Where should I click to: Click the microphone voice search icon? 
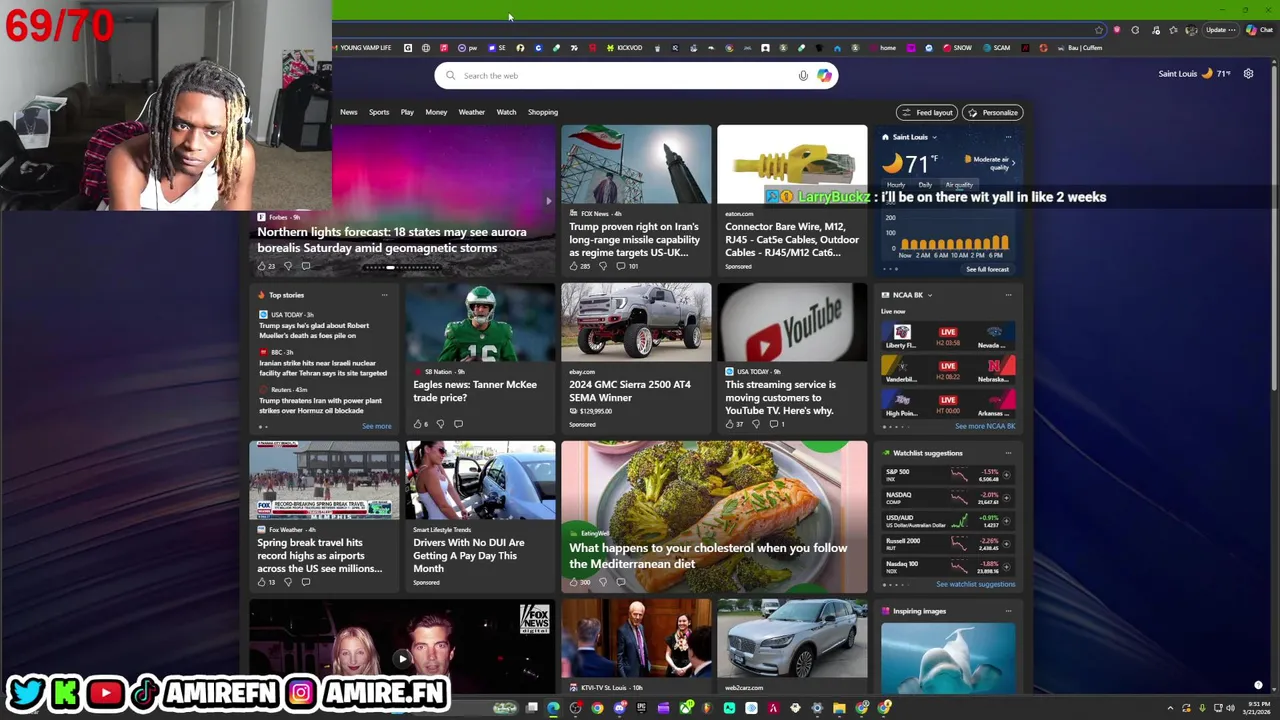[803, 75]
